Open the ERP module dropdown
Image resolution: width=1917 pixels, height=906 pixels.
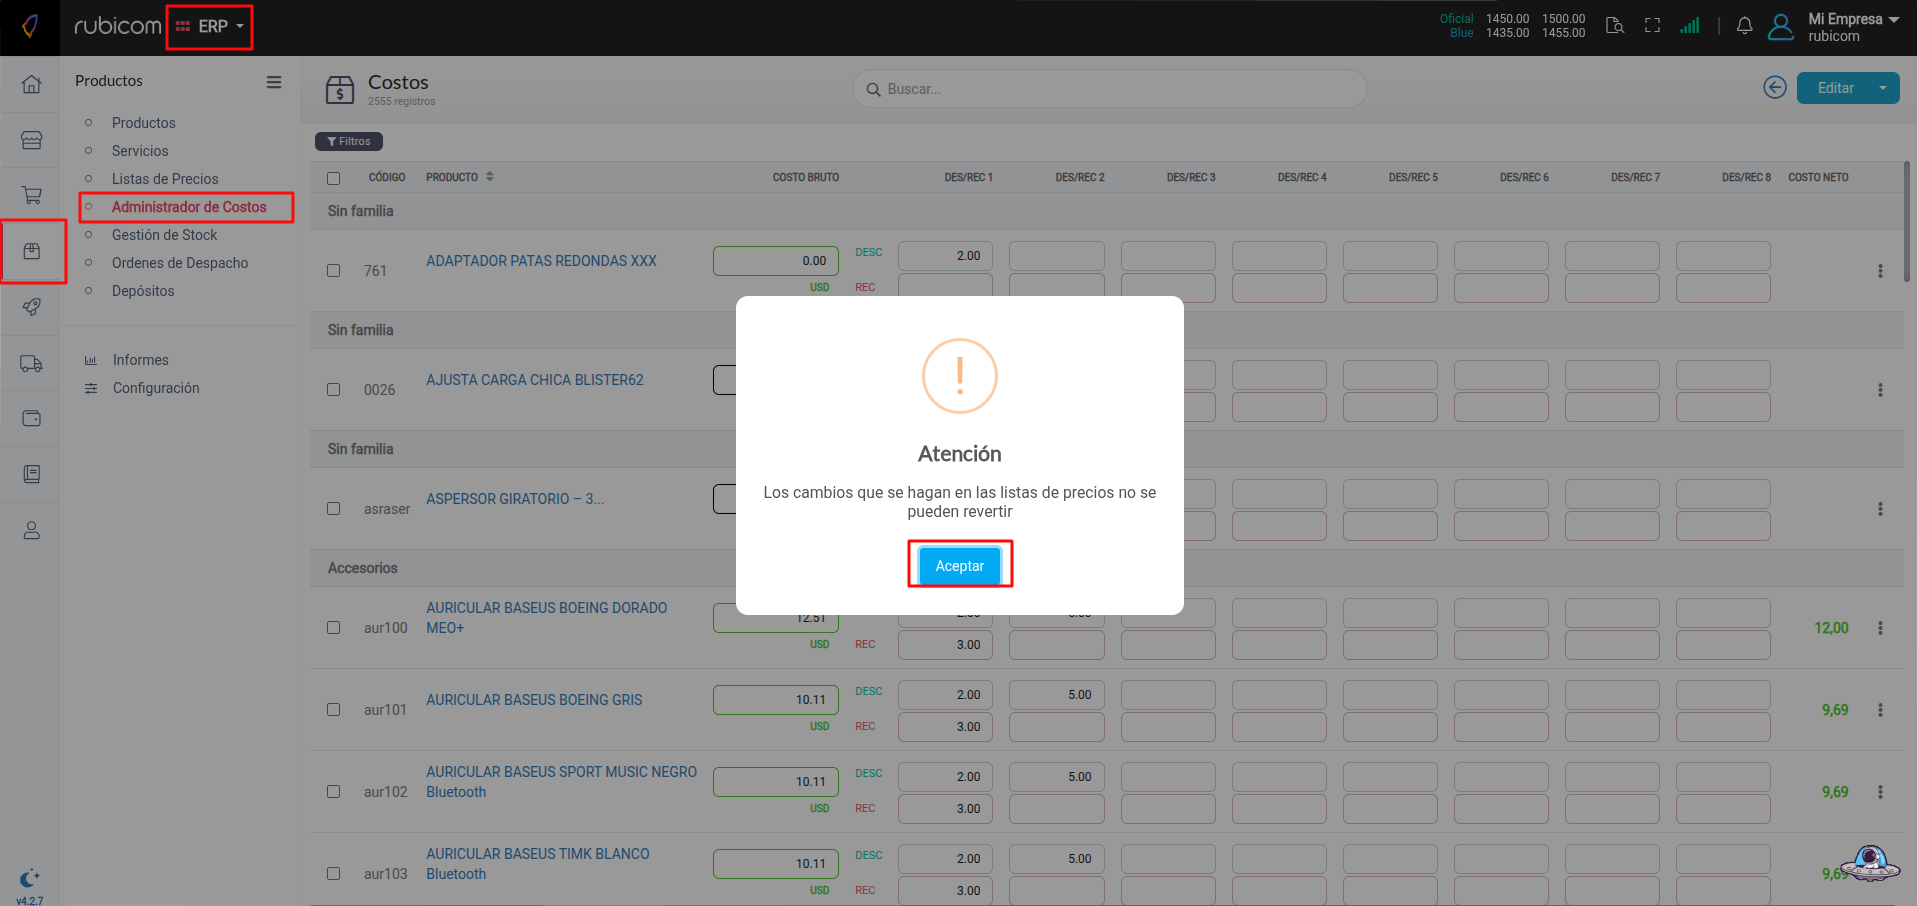tap(210, 27)
